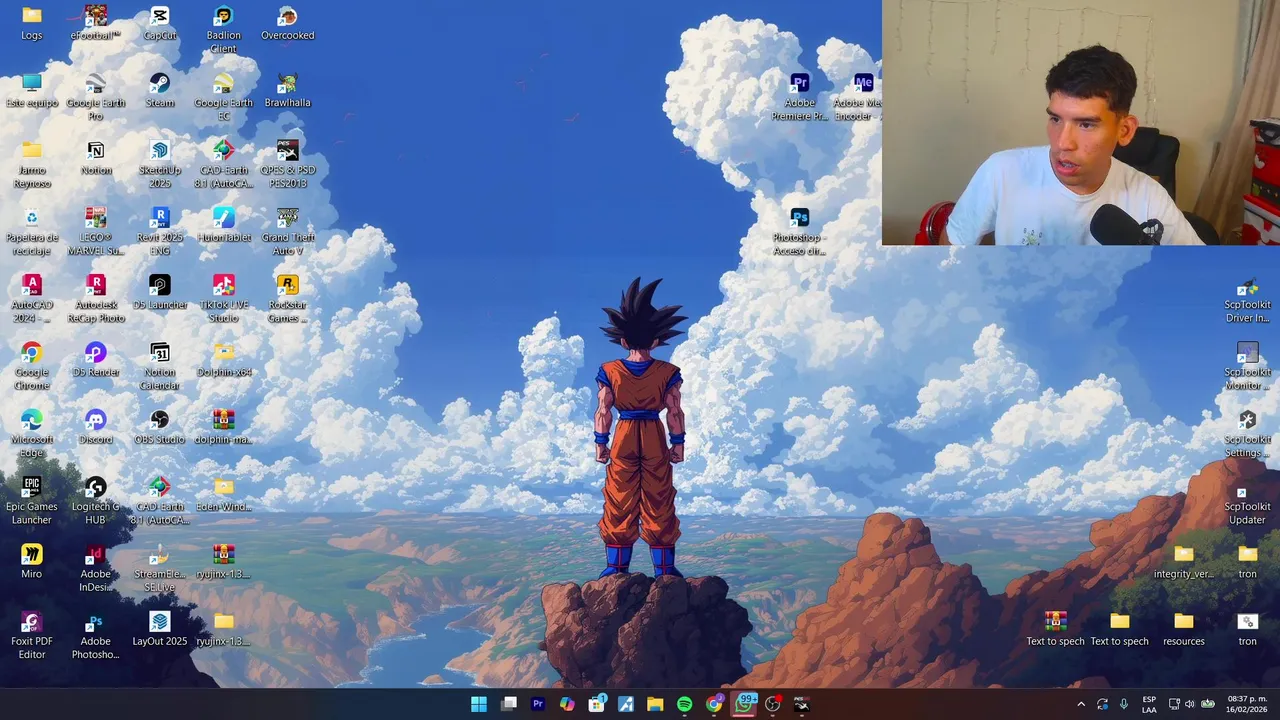Switch to Spotify in taskbar
Screen dimensions: 1280x720
tap(684, 704)
